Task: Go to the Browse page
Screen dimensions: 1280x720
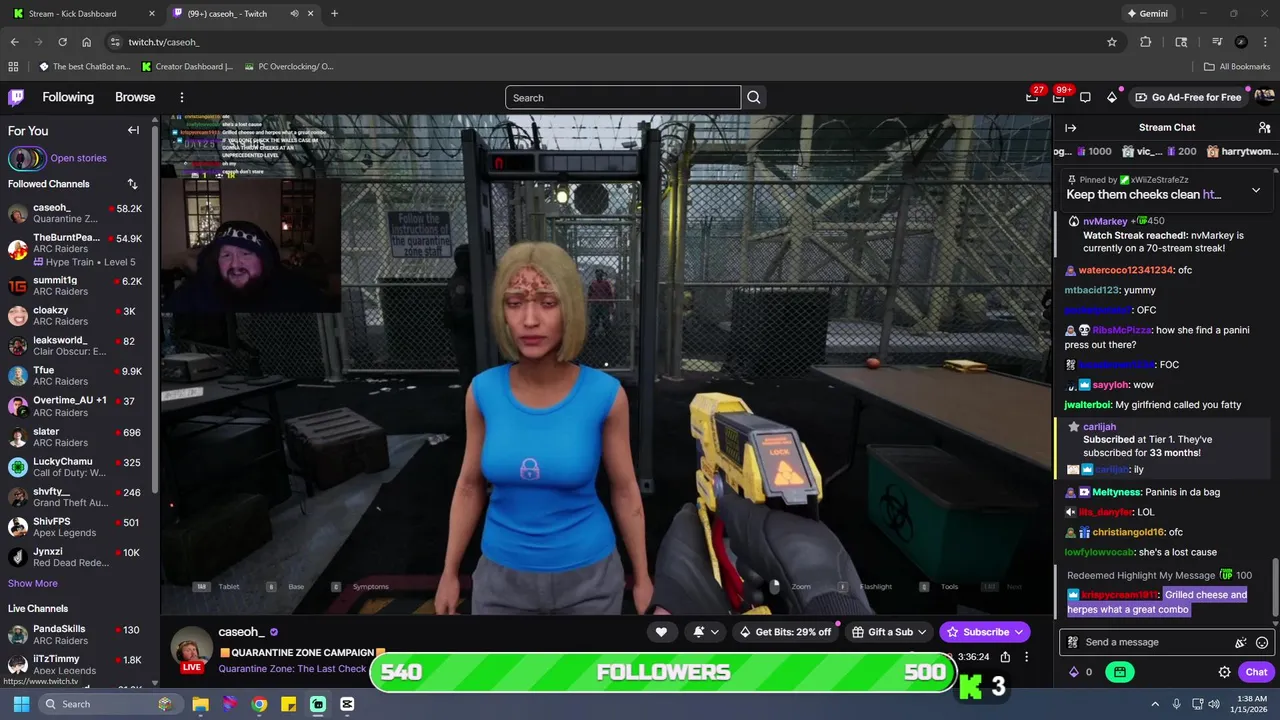Action: click(135, 97)
